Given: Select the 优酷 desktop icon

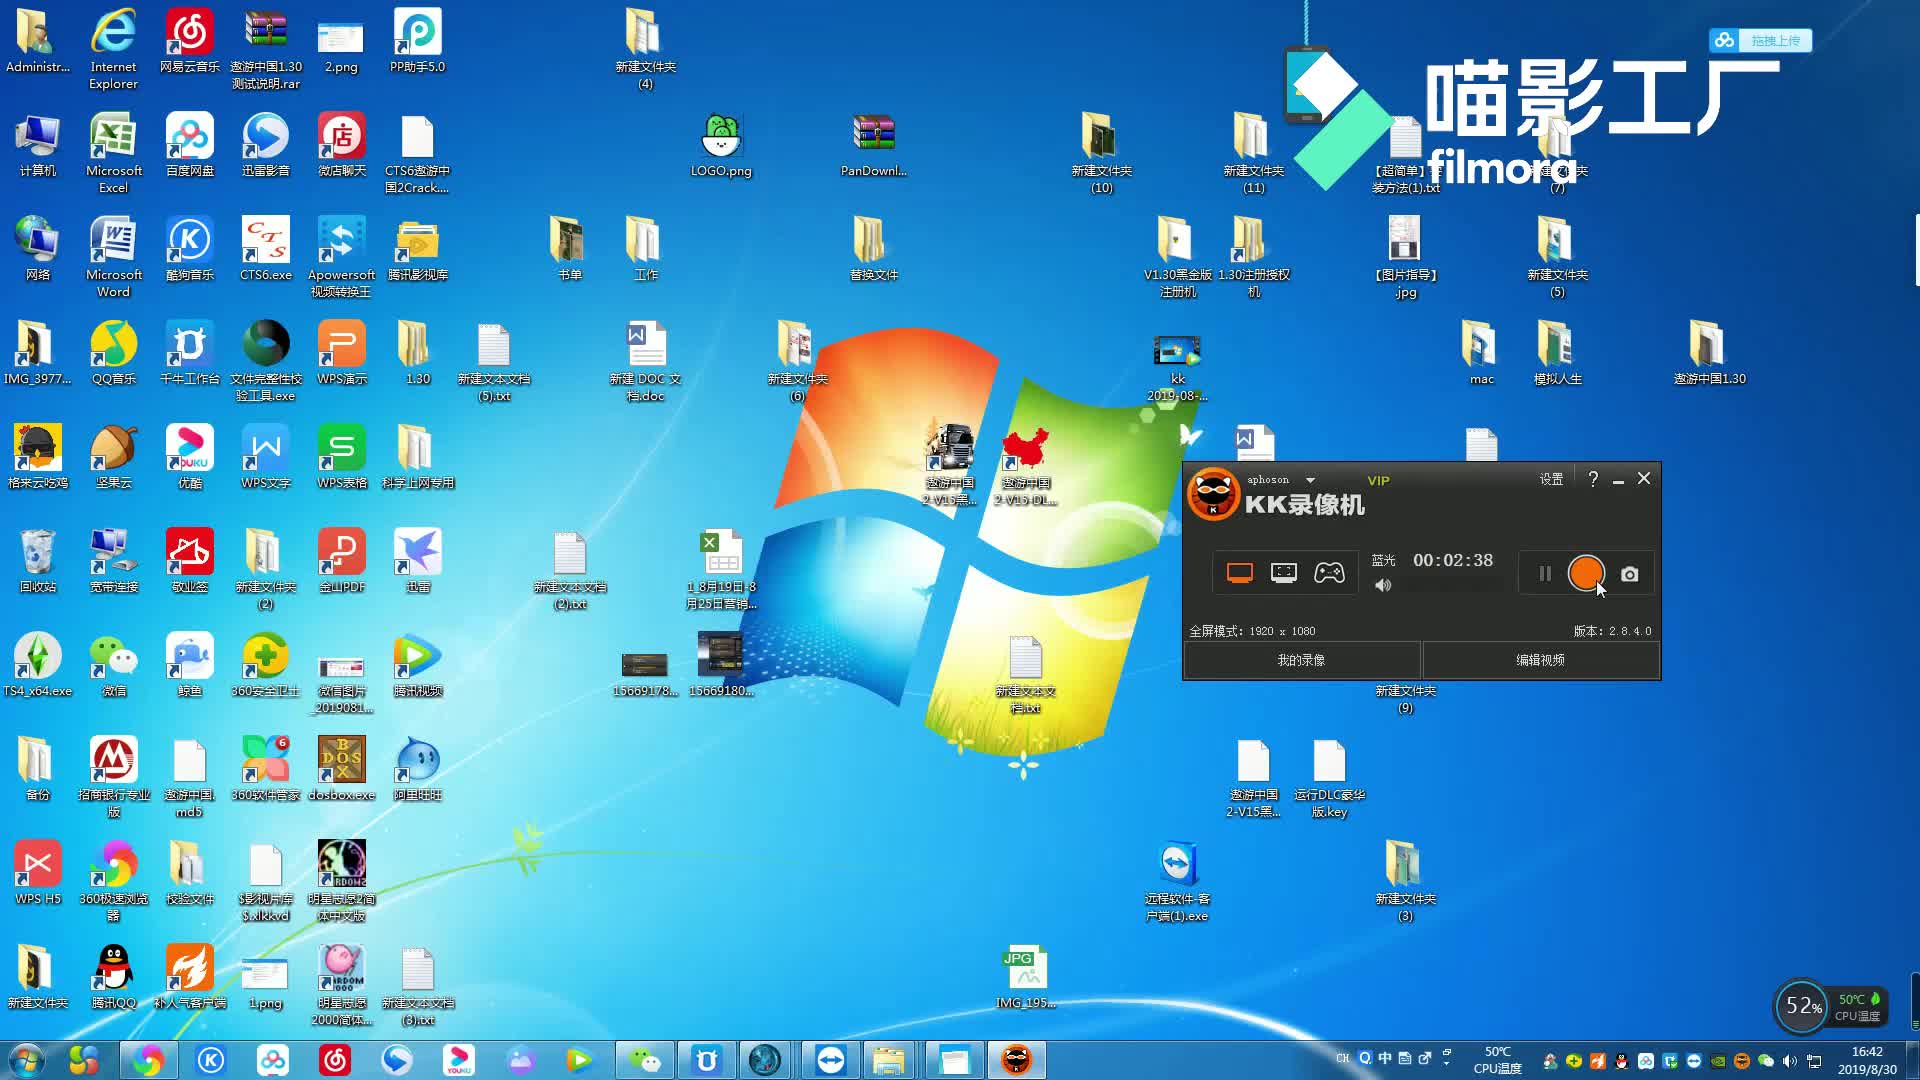Looking at the screenshot, I should tap(190, 456).
